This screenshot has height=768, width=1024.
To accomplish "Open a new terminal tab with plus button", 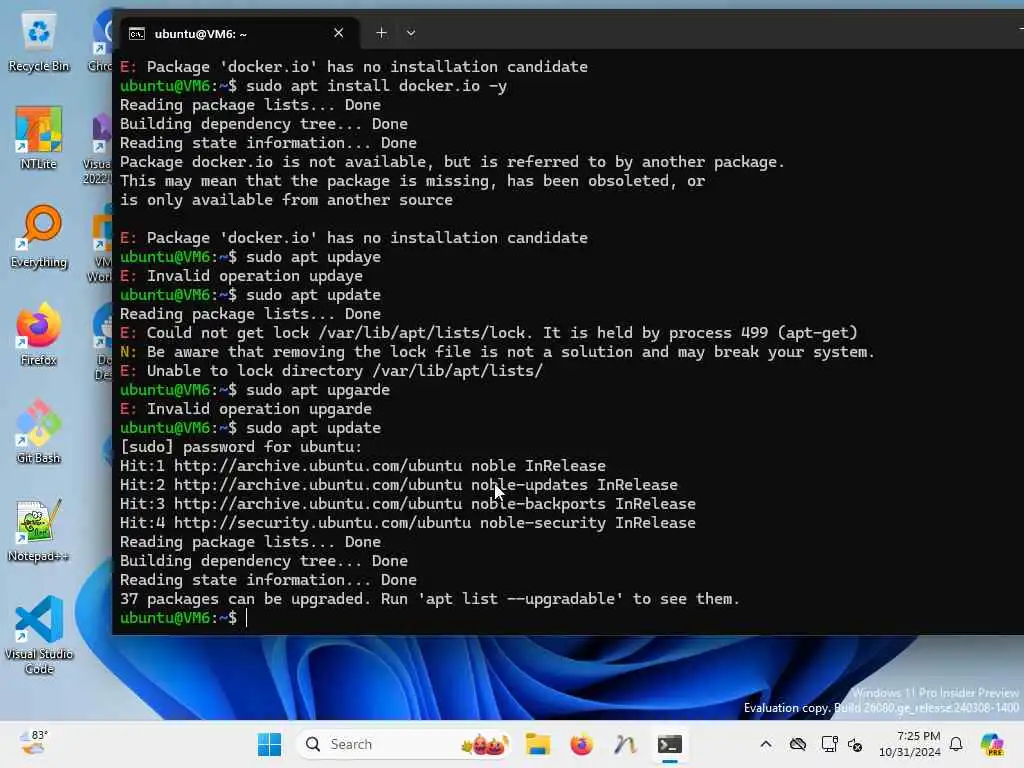I will [x=381, y=33].
